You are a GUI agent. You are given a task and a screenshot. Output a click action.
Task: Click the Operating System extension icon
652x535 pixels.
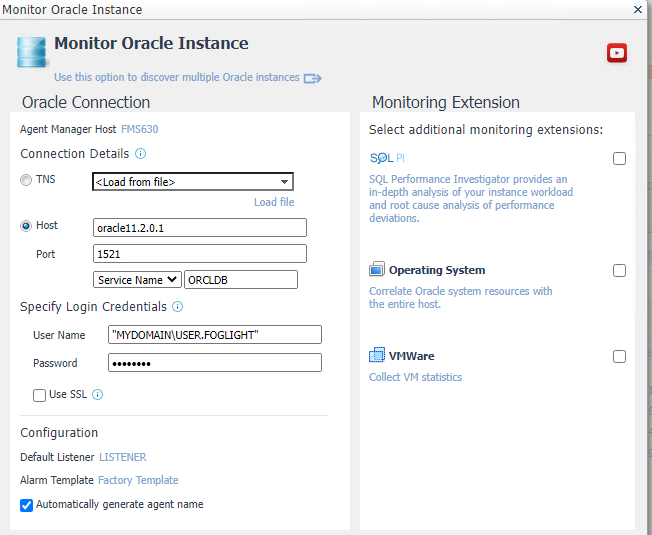click(377, 270)
